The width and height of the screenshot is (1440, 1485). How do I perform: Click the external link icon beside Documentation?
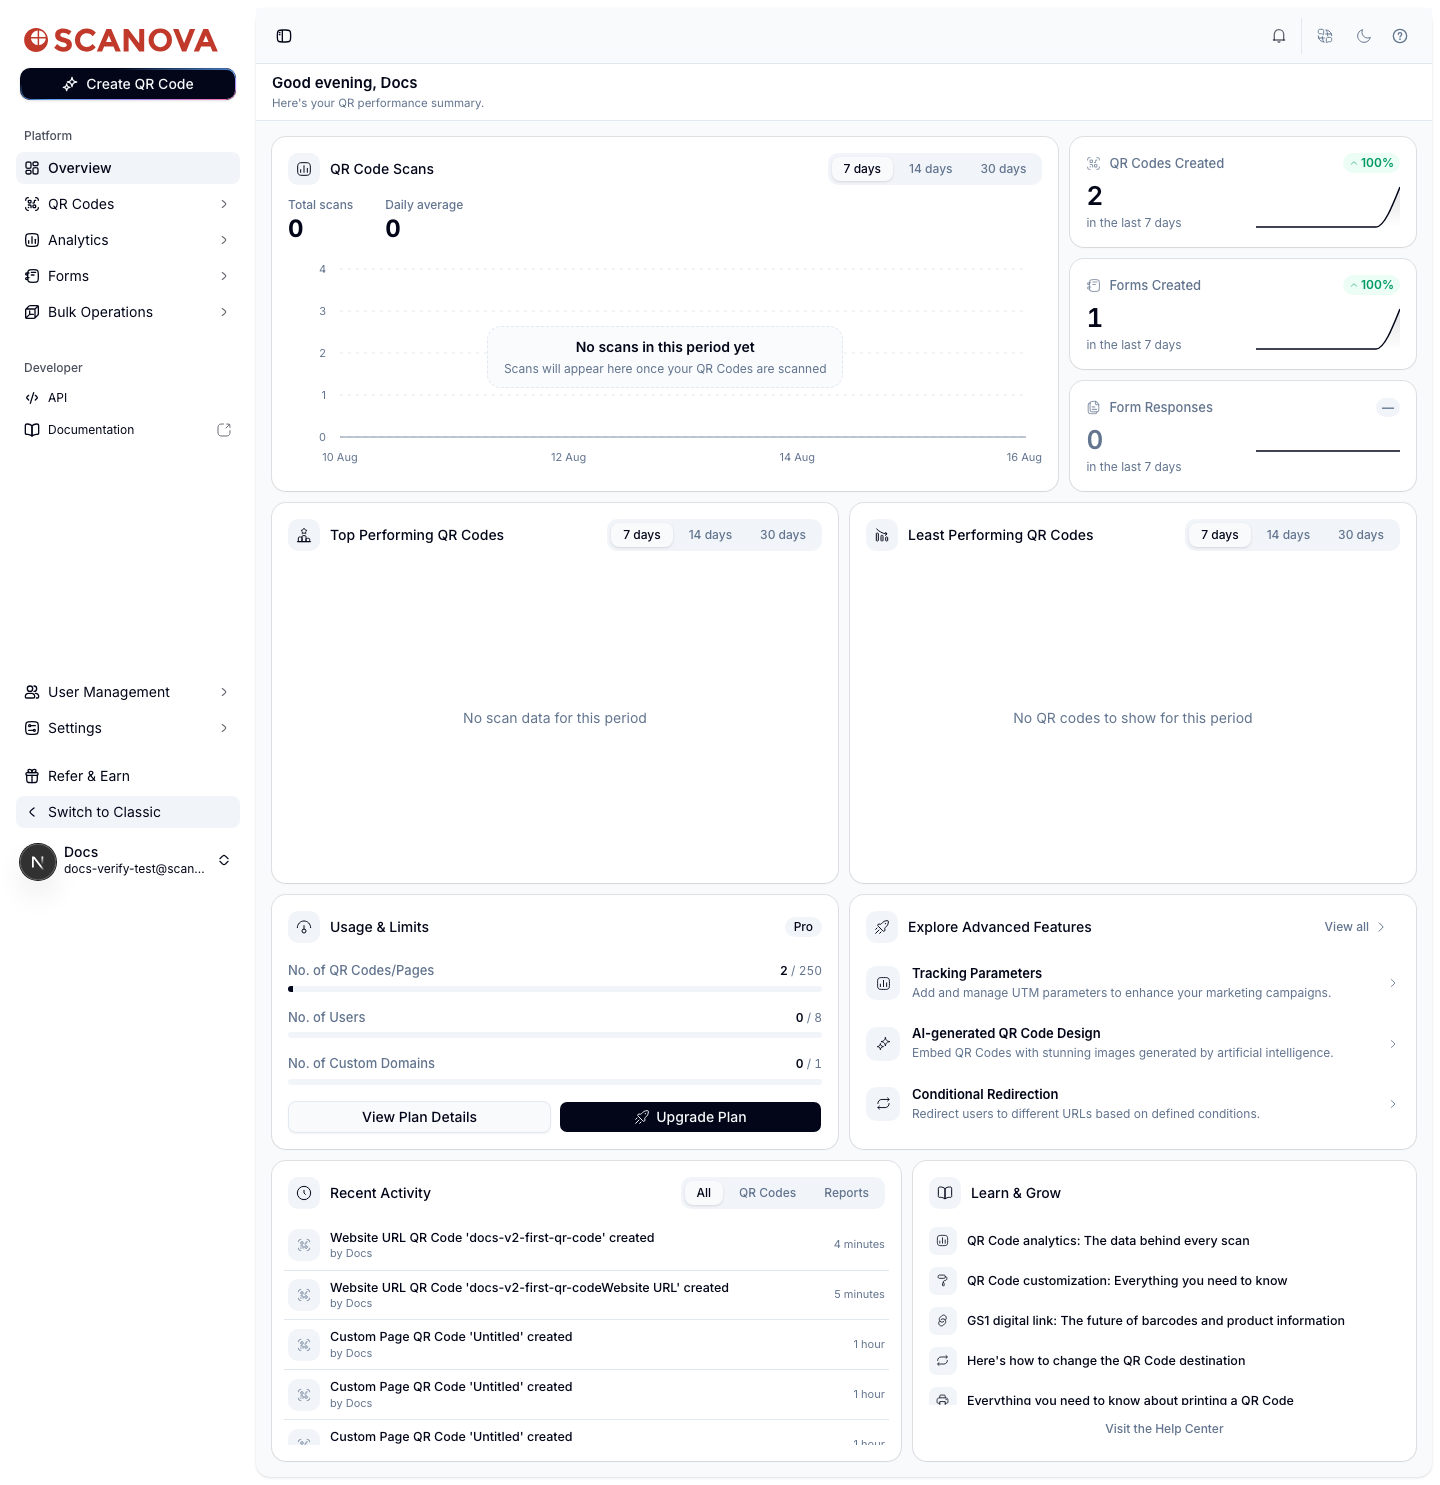(x=224, y=430)
